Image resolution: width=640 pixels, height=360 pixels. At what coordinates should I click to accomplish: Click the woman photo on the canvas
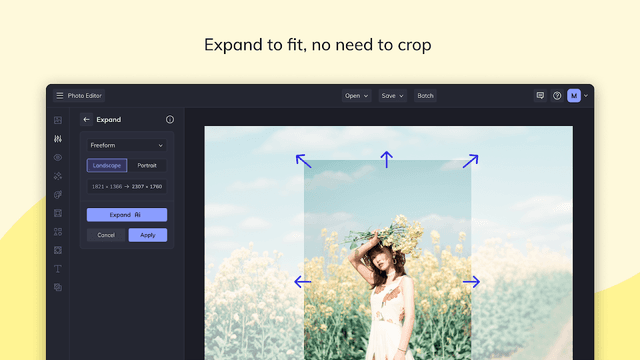click(x=388, y=260)
